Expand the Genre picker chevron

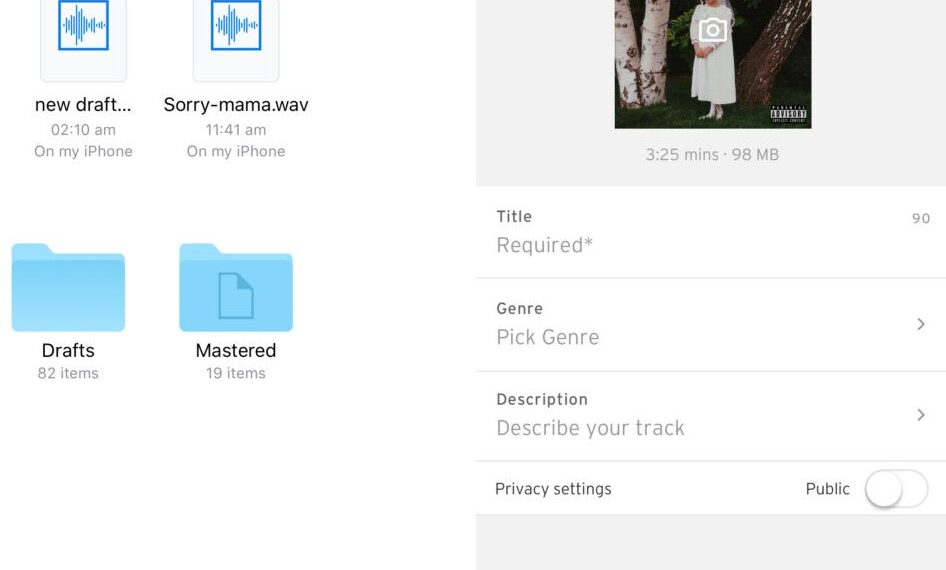[x=921, y=324]
